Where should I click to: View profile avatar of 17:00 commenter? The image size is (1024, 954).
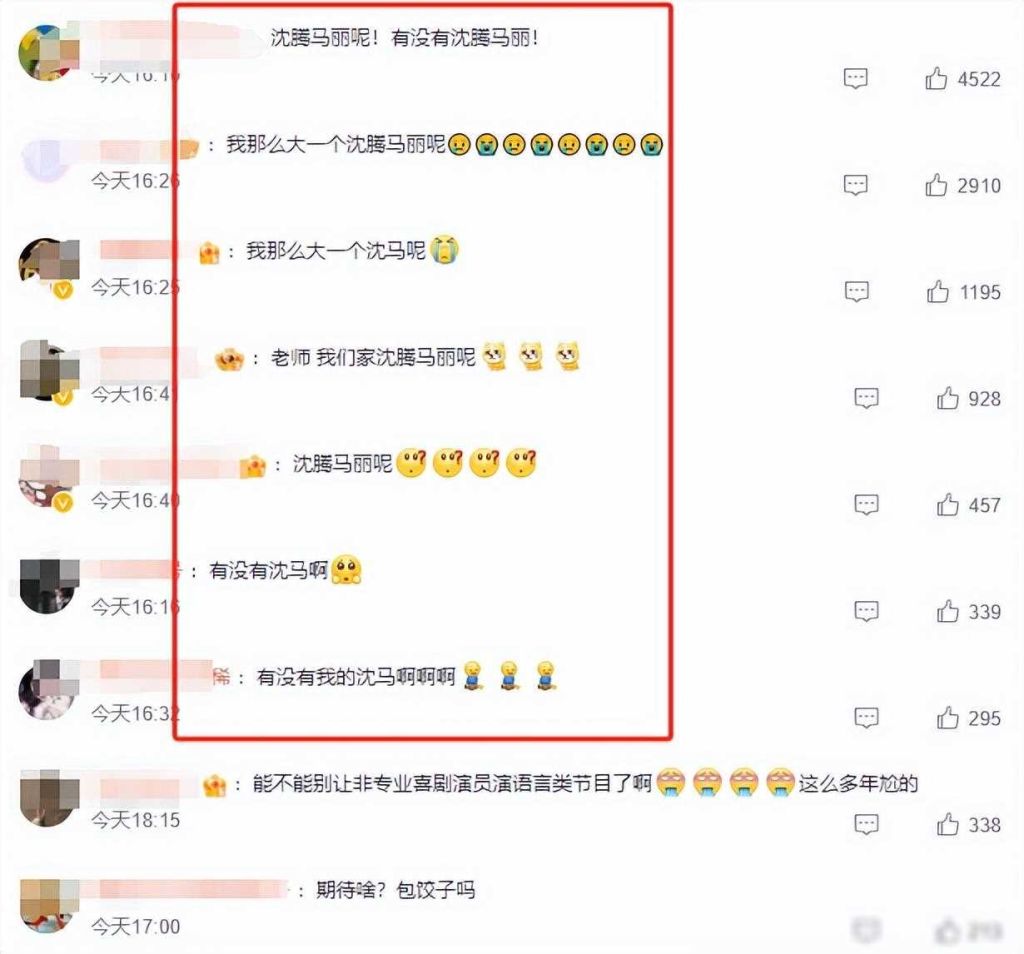[x=49, y=906]
